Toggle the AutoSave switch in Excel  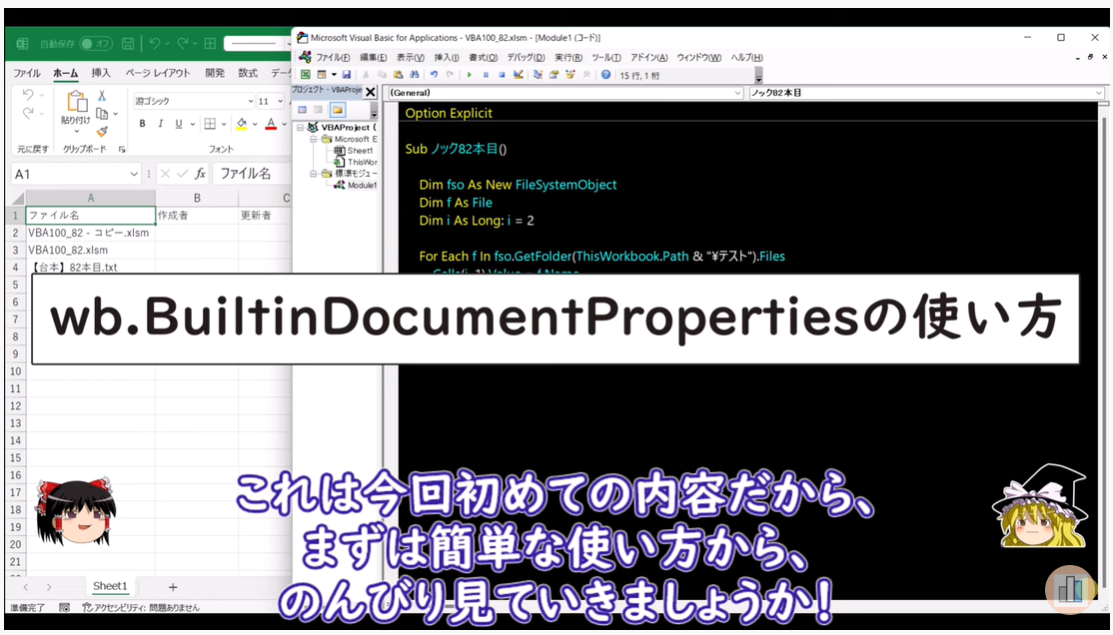pyautogui.click(x=96, y=44)
